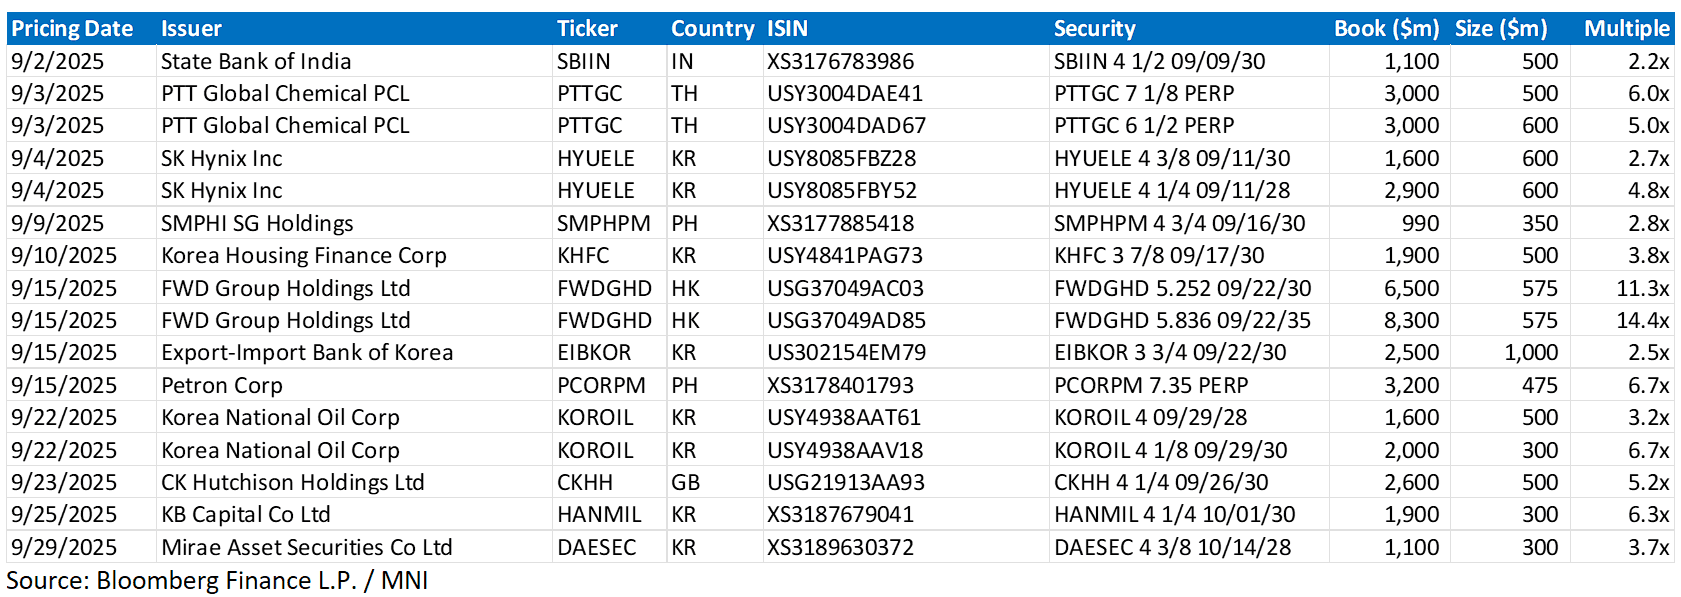Click the Pricing Date column header
Screen dimensions: 1681x597
[72, 29]
